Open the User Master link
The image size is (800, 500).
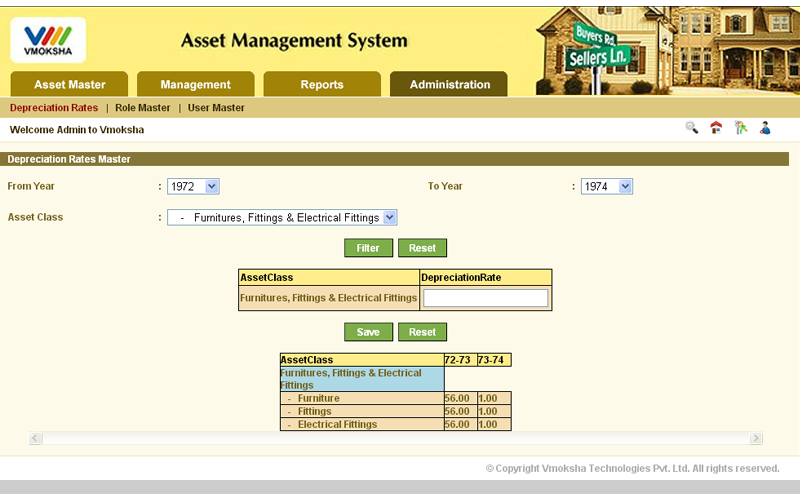pyautogui.click(x=216, y=108)
